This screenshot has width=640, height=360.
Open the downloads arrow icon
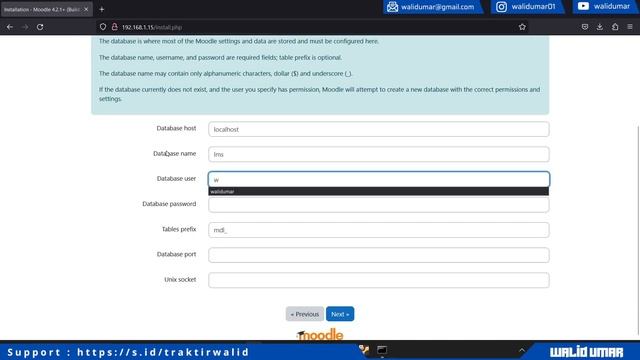tap(600, 27)
